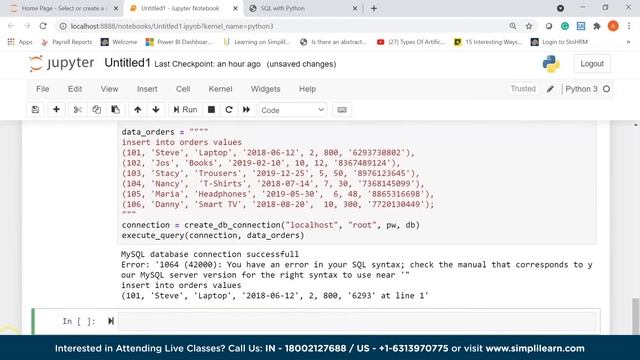
Task: Cut selected cells with scissors icon
Action: 78,110
